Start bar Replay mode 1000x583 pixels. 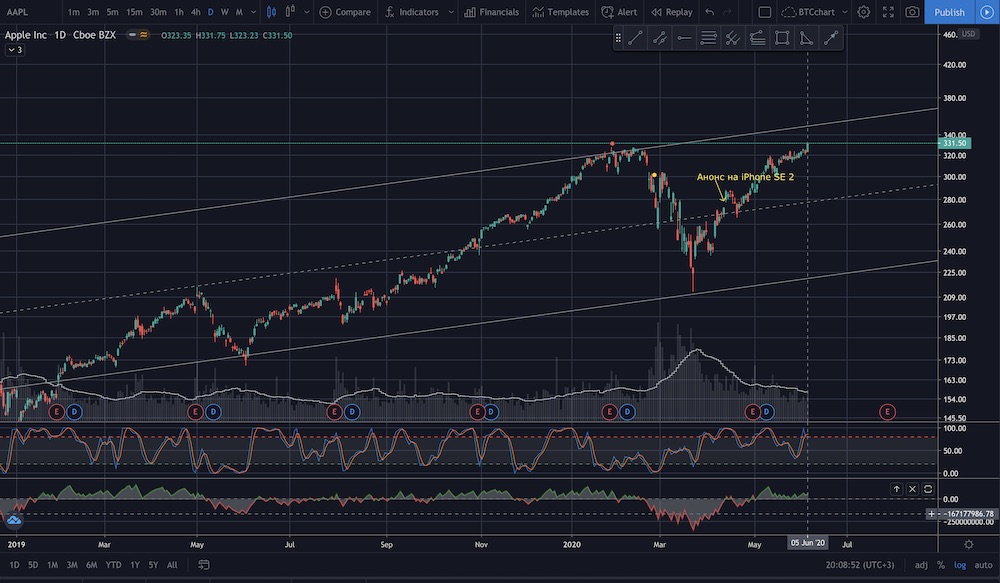tap(672, 11)
